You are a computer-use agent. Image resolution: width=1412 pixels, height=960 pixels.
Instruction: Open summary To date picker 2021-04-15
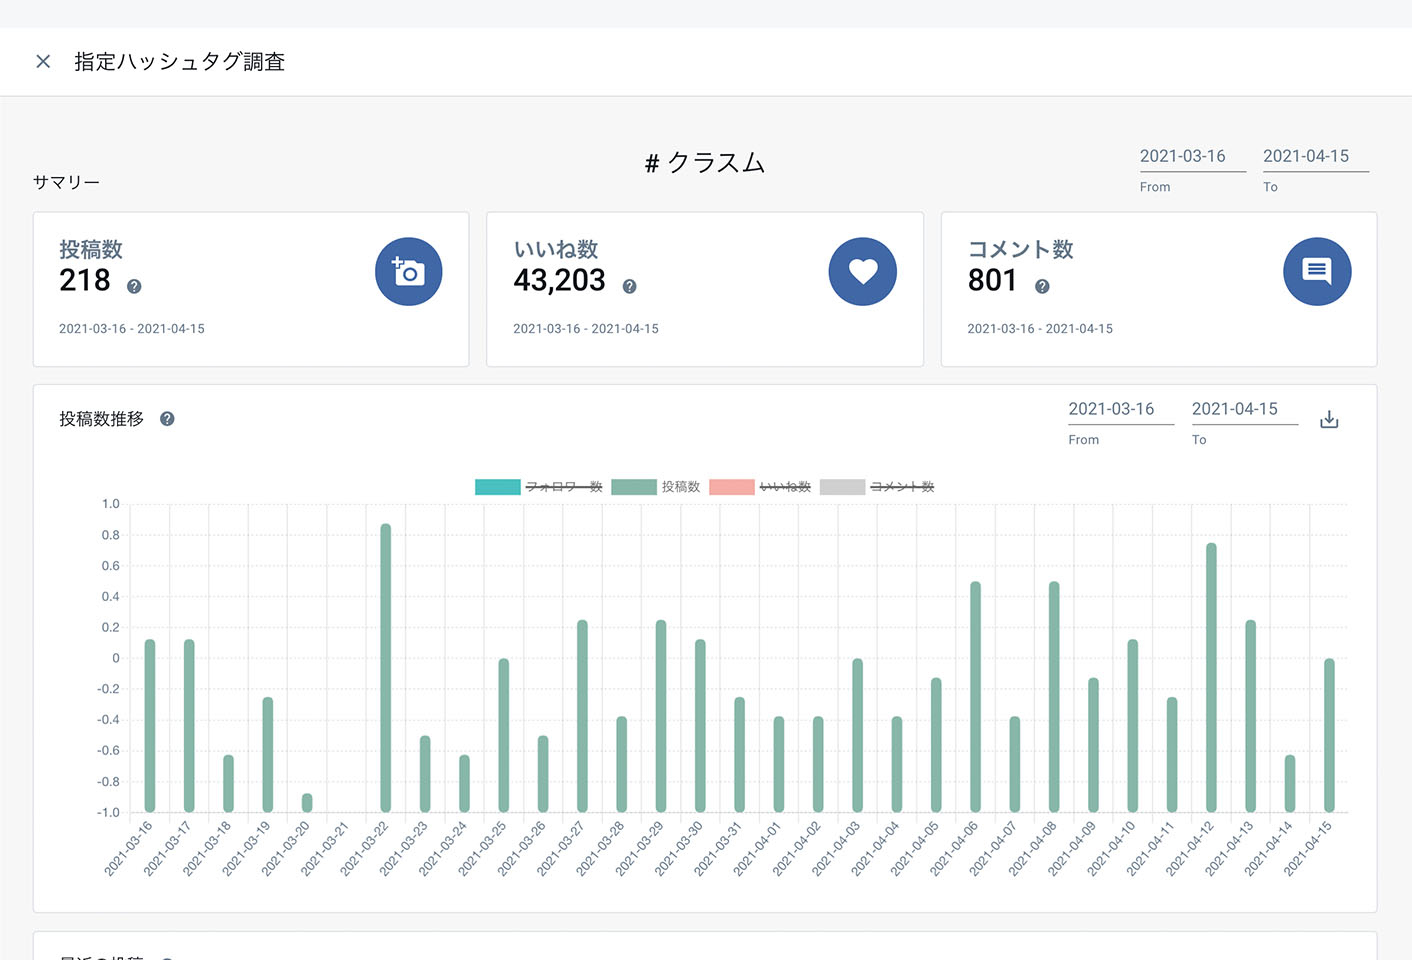click(1314, 157)
